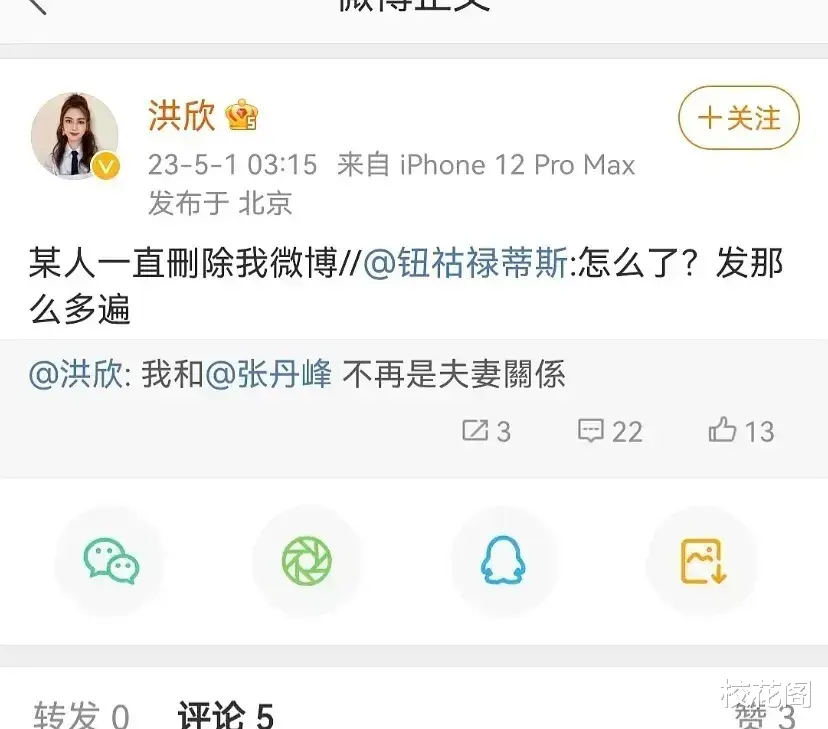
Task: Tap the comment icon showing 22
Action: [x=610, y=431]
